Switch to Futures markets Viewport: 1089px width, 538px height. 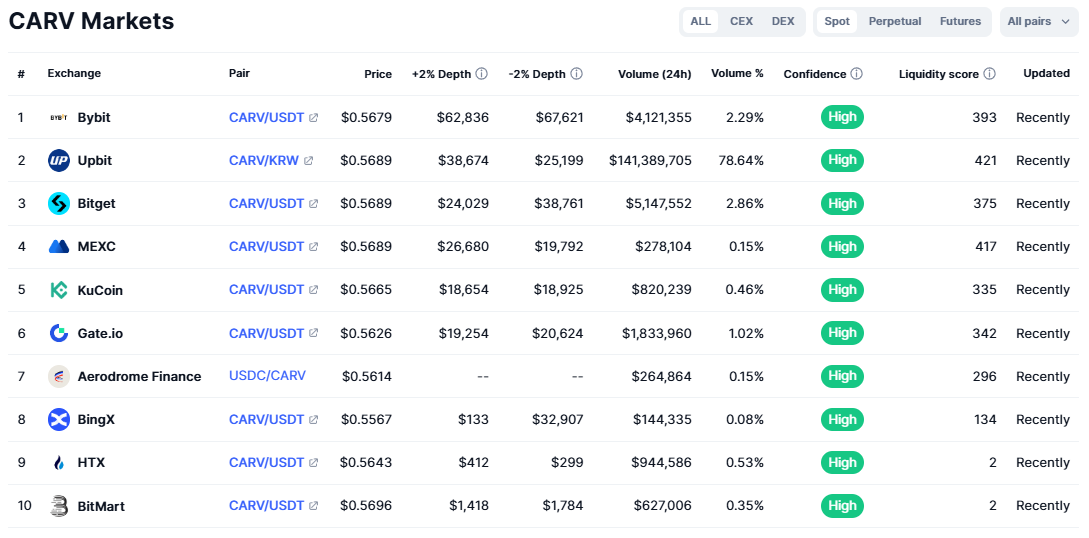tap(961, 22)
